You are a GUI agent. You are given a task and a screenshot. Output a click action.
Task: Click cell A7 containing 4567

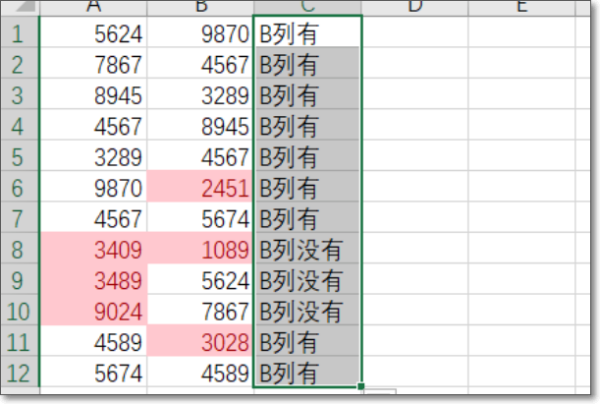[x=93, y=217]
